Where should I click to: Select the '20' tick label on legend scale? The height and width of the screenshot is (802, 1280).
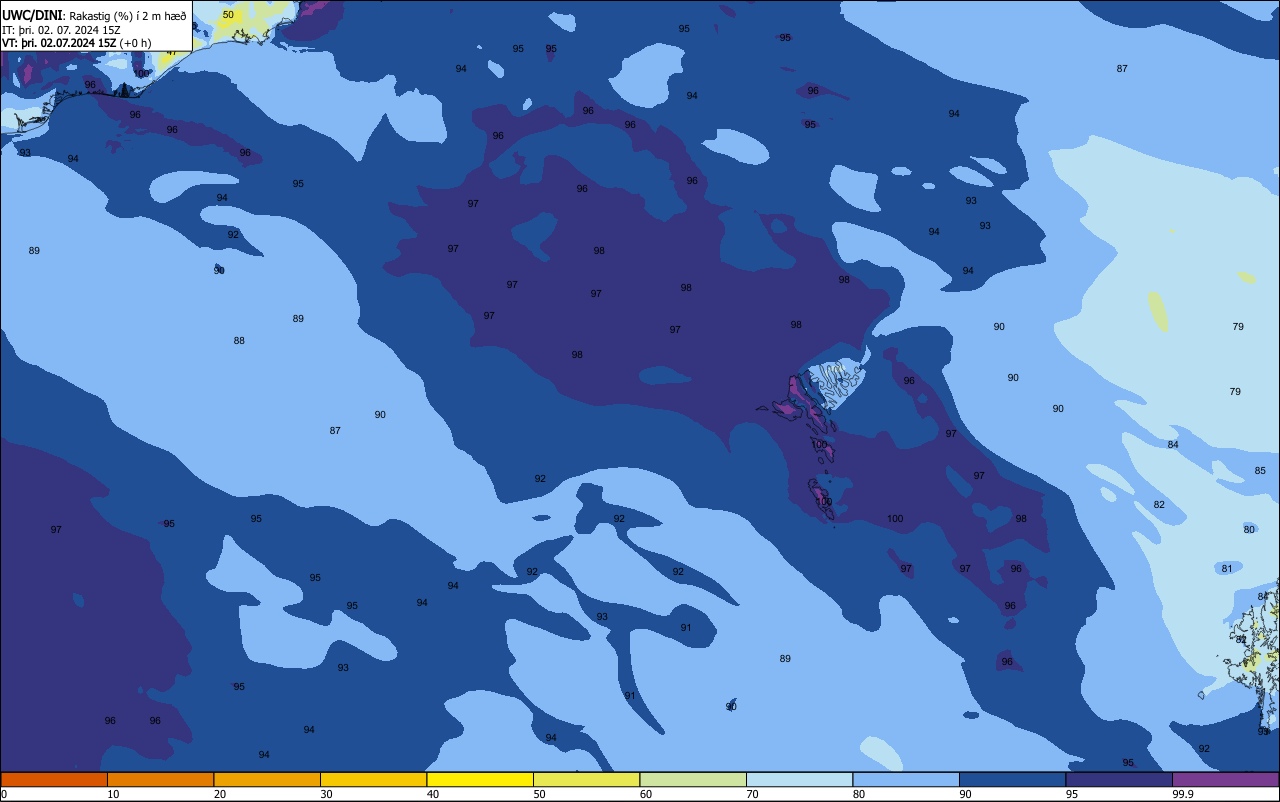(220, 794)
